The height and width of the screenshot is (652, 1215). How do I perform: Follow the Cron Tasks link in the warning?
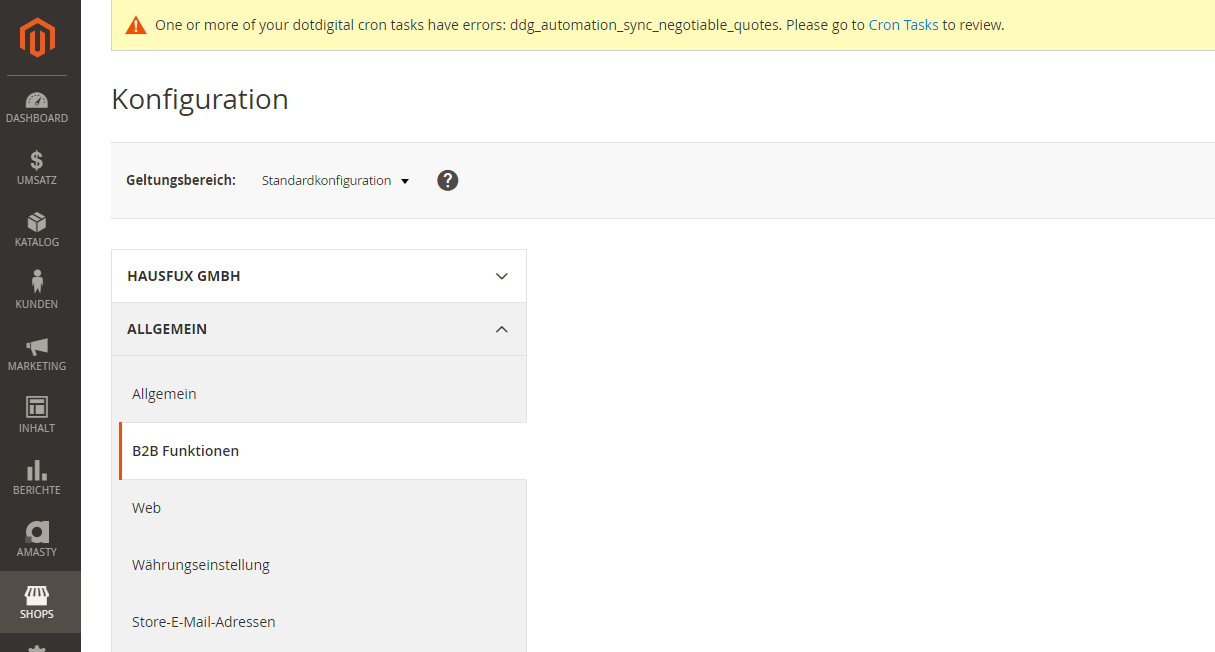point(903,25)
